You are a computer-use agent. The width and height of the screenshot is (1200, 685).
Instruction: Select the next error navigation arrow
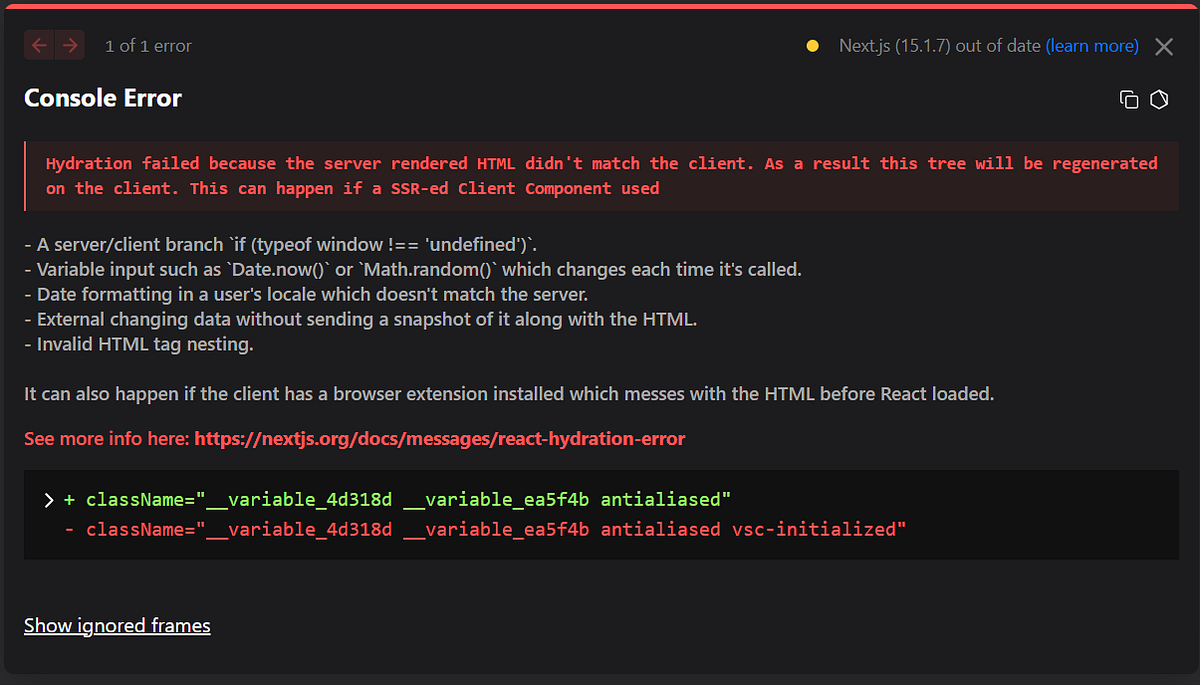[69, 45]
